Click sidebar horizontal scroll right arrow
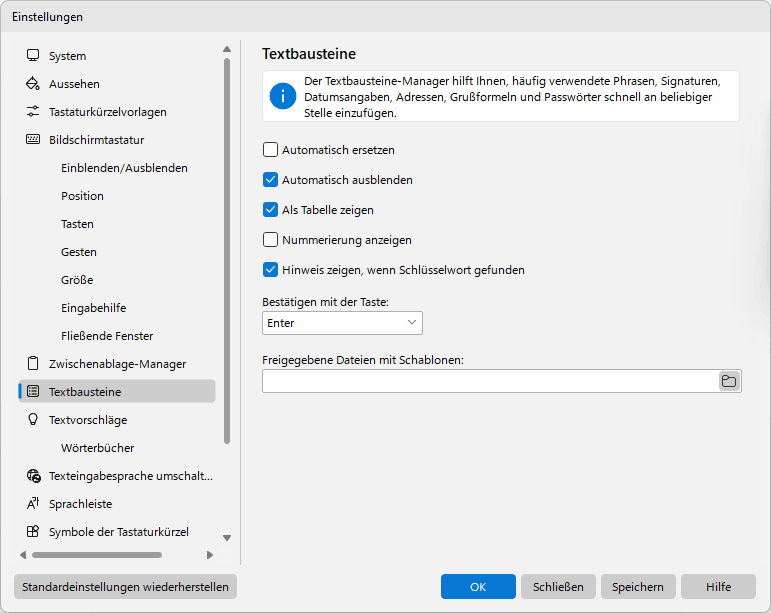The image size is (771, 613). [210, 555]
